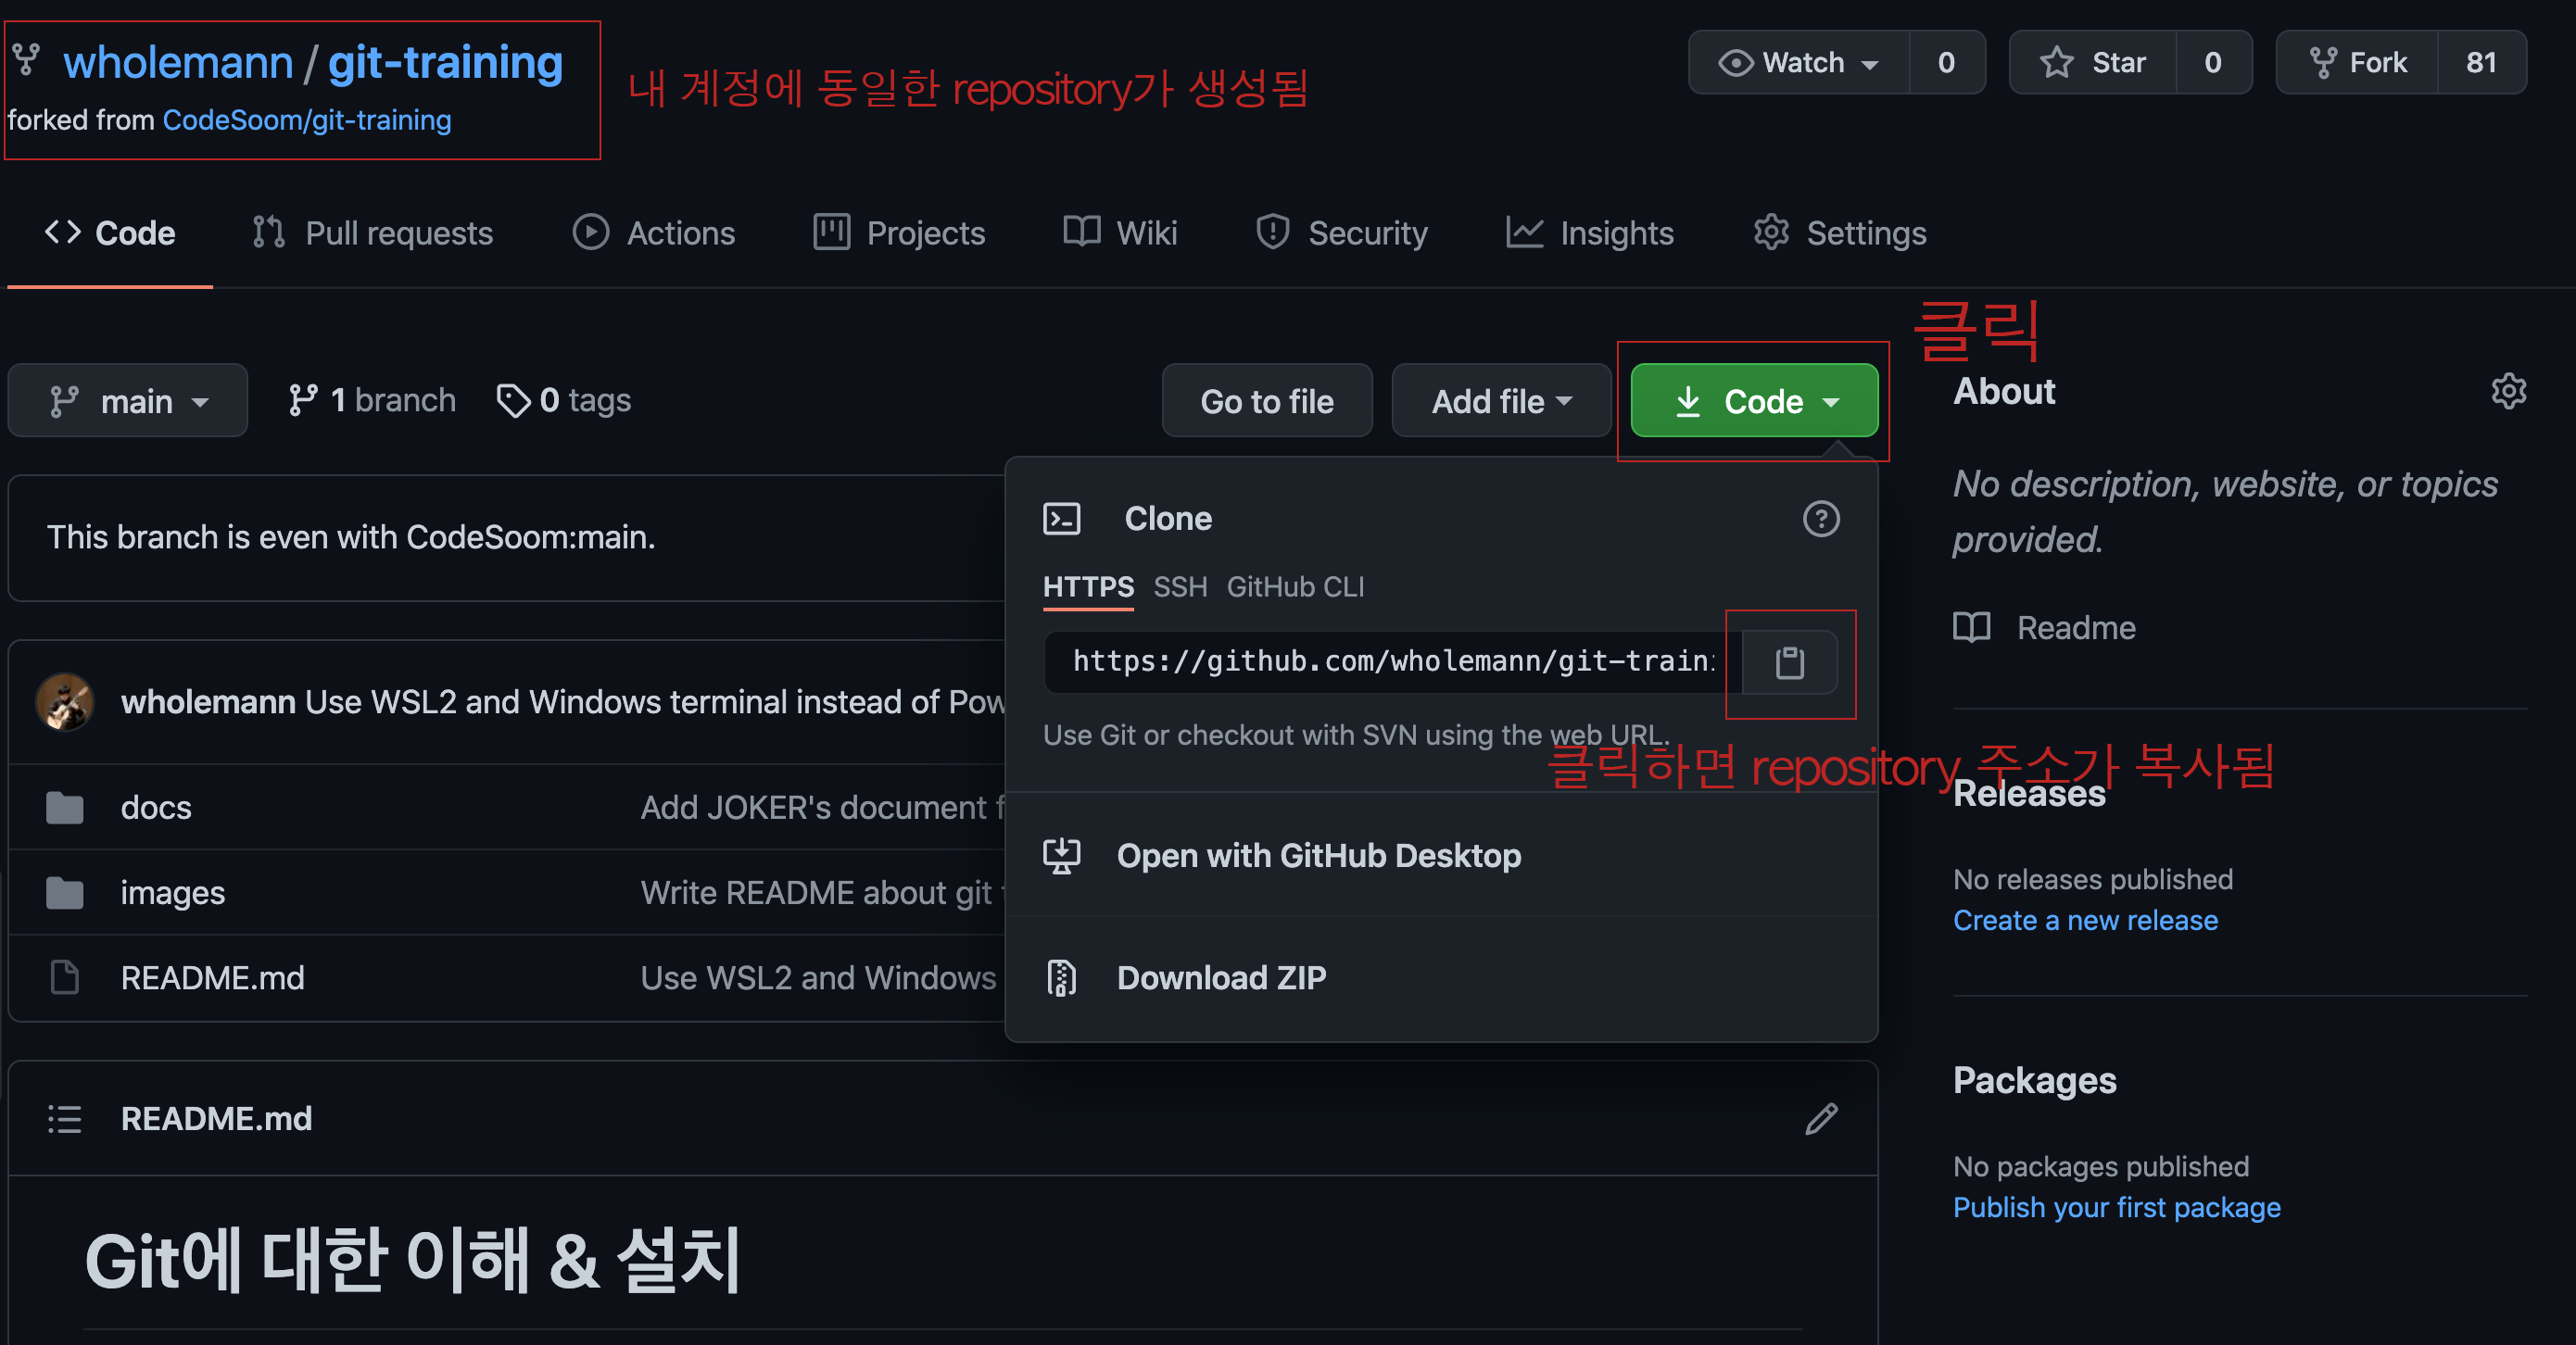Click the Download ZIP option

(x=1220, y=977)
